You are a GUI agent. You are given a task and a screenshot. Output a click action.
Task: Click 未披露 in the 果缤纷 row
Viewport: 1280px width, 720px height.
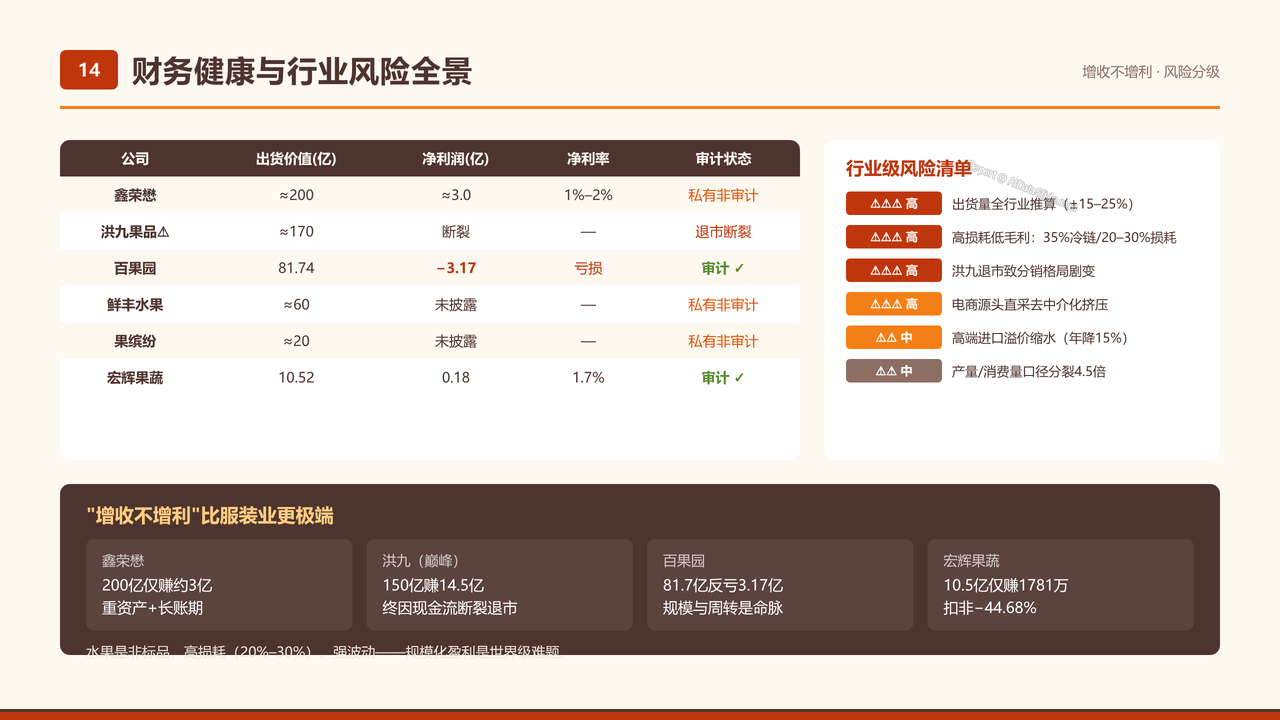click(455, 341)
